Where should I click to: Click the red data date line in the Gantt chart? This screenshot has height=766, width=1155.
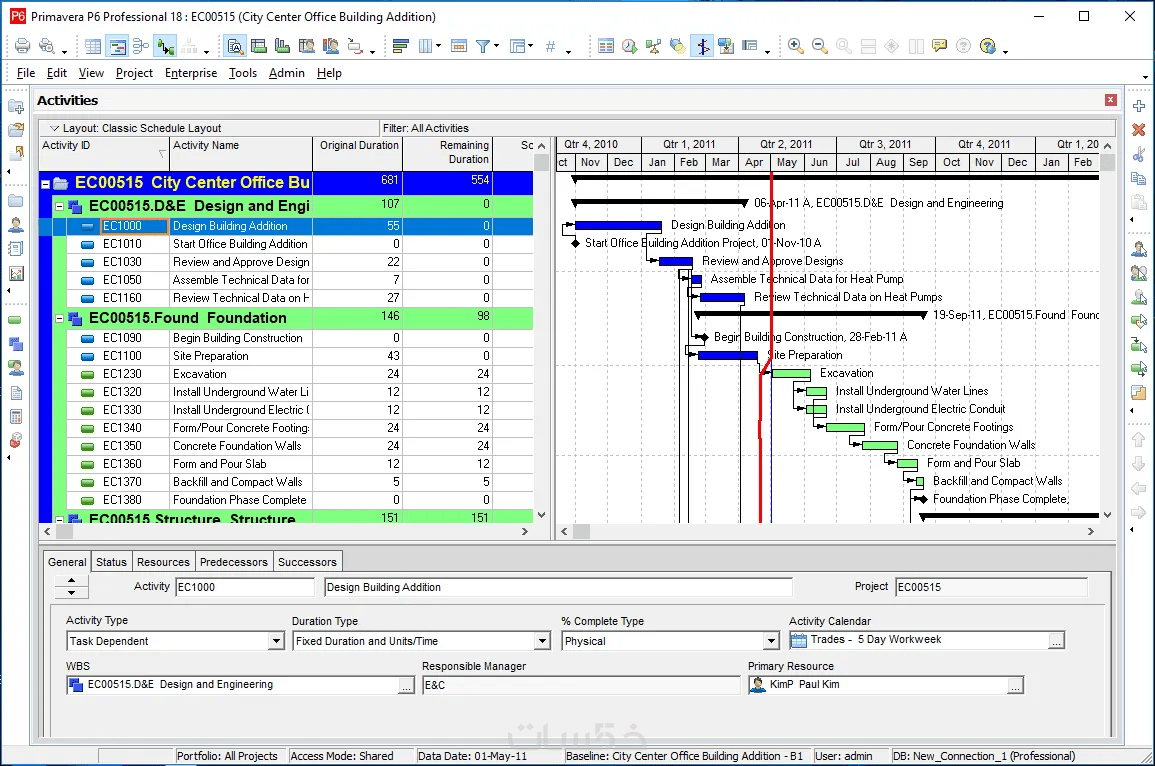772,270
